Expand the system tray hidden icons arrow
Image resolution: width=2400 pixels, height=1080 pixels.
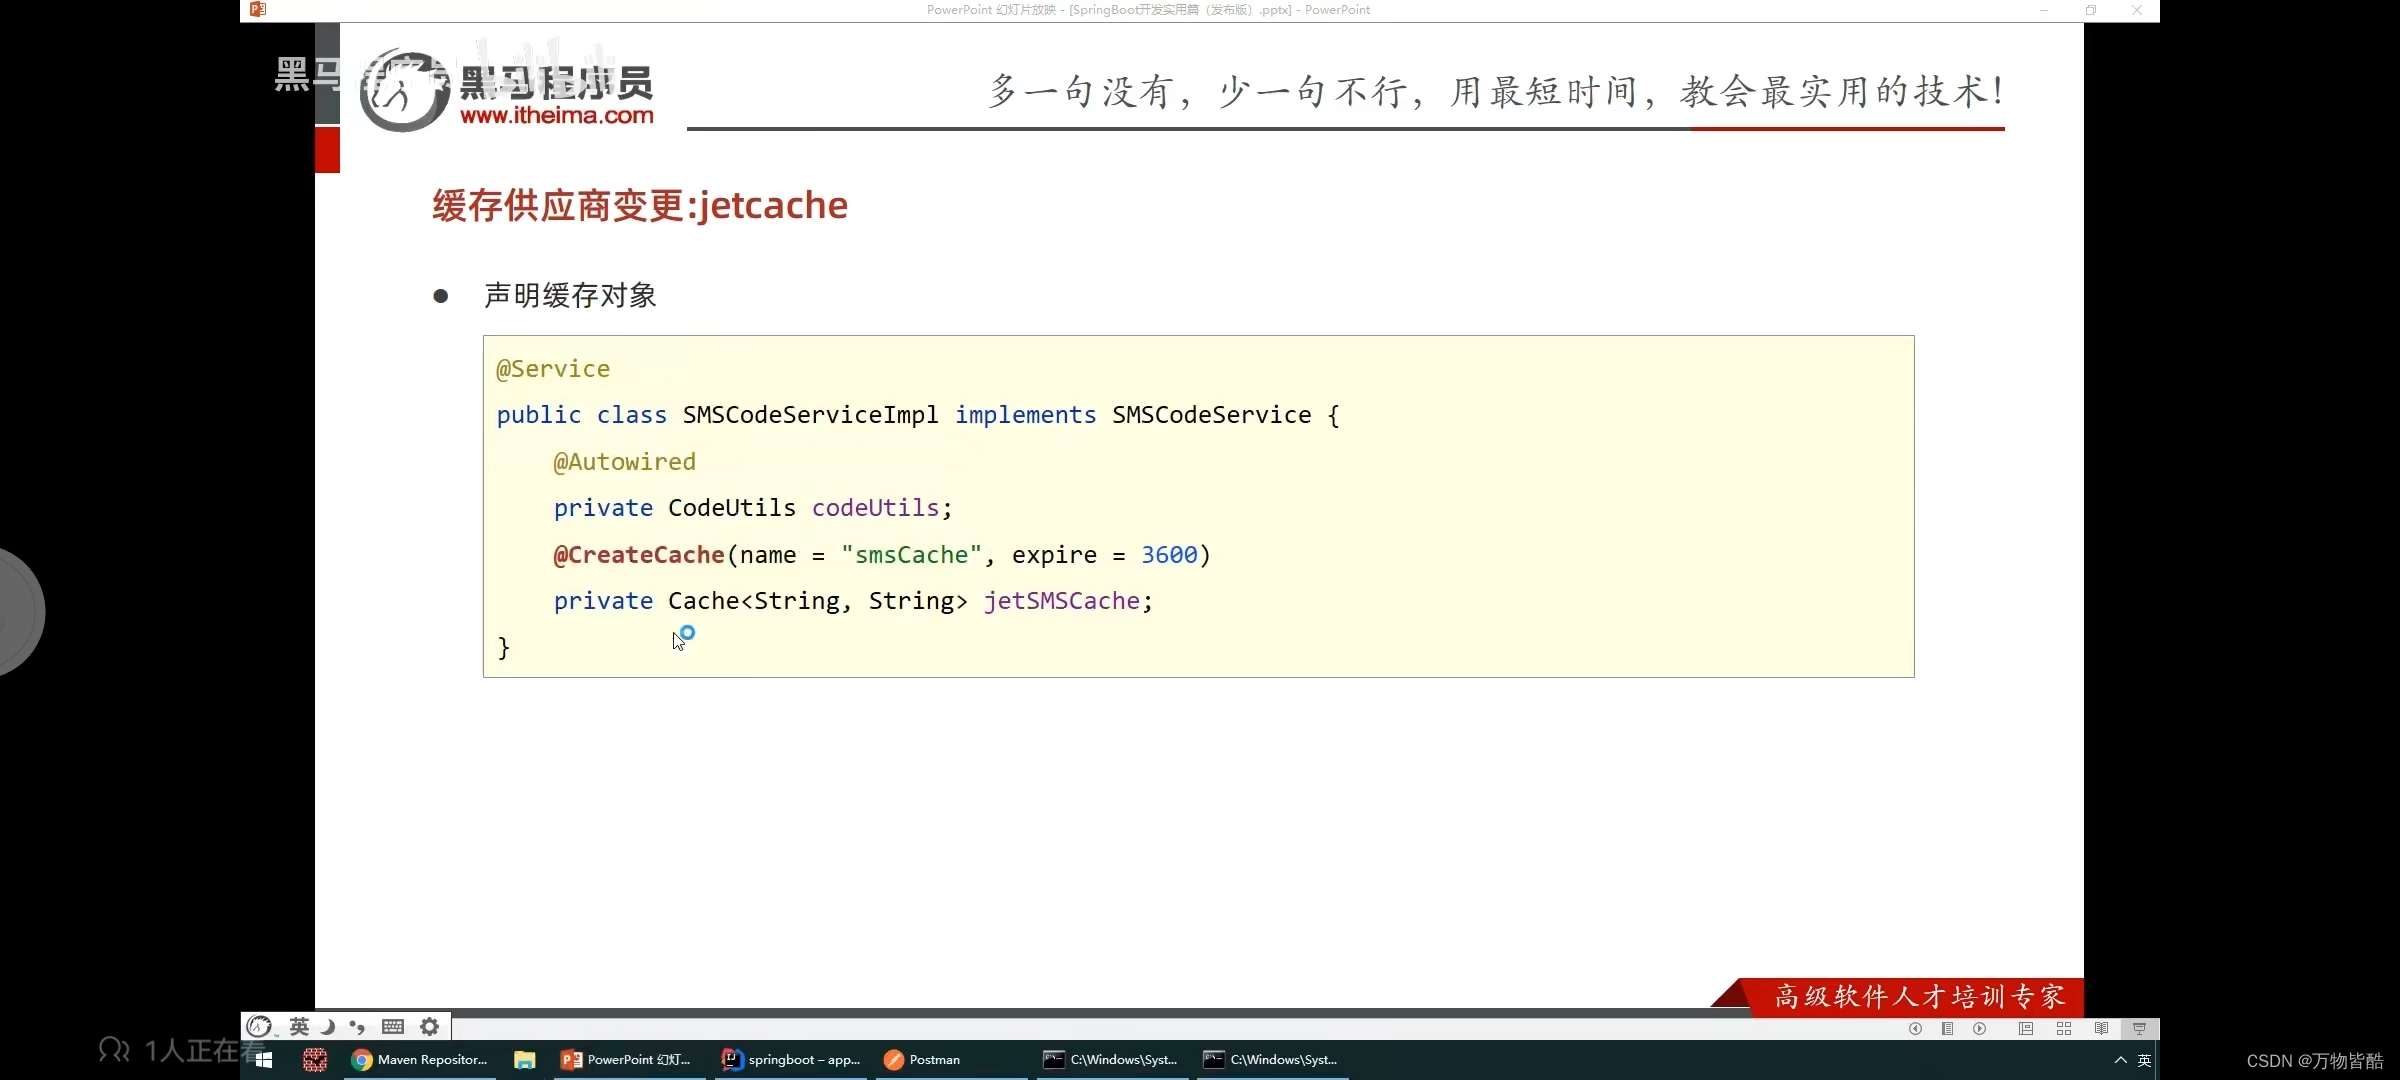tap(2120, 1060)
